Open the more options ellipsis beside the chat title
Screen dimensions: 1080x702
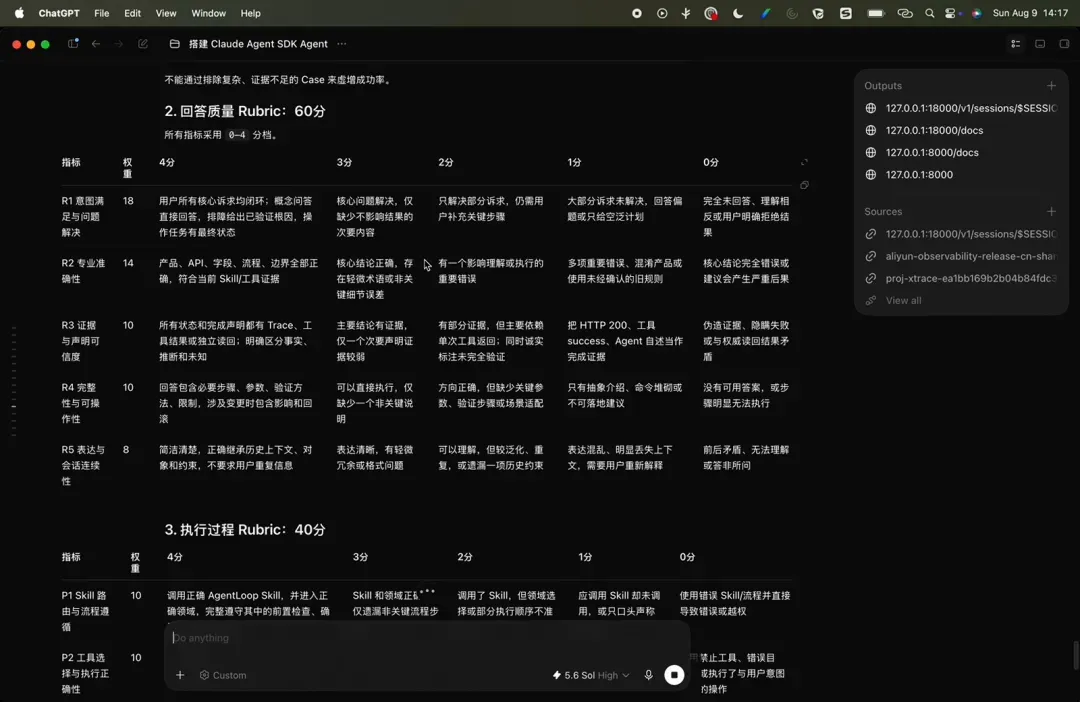click(x=342, y=43)
